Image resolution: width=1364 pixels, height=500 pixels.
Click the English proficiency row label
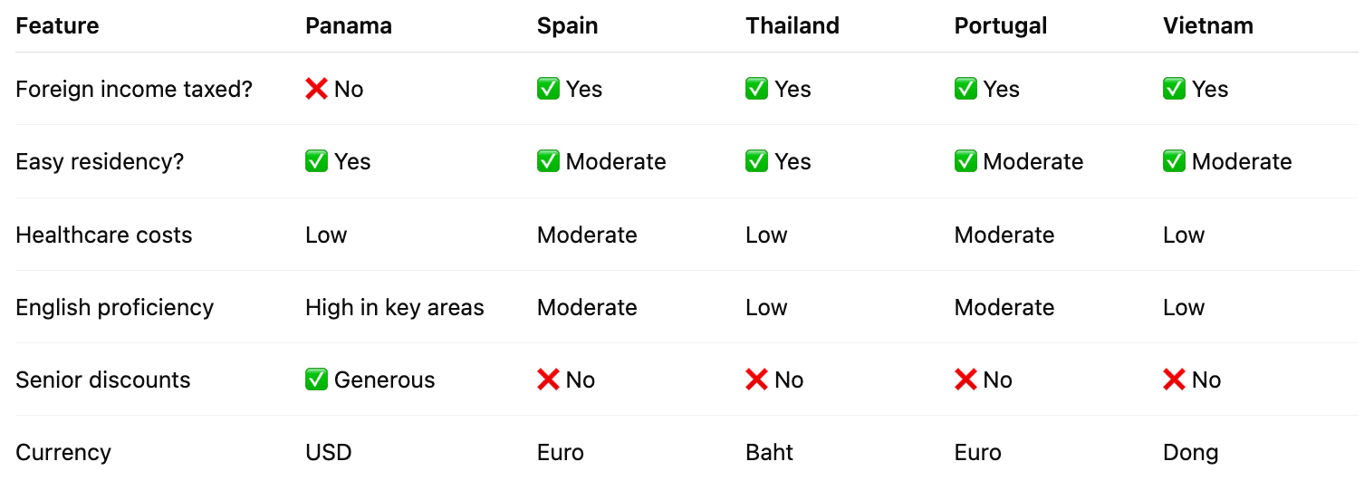pyautogui.click(x=115, y=307)
